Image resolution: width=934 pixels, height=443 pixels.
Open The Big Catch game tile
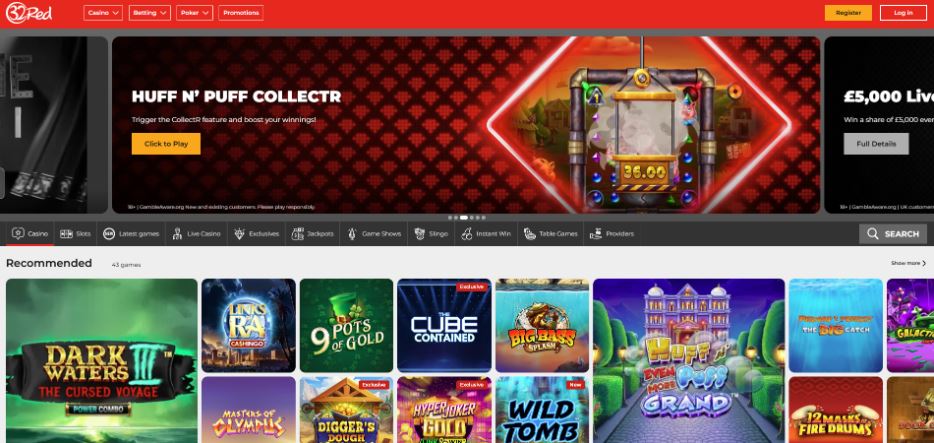836,326
